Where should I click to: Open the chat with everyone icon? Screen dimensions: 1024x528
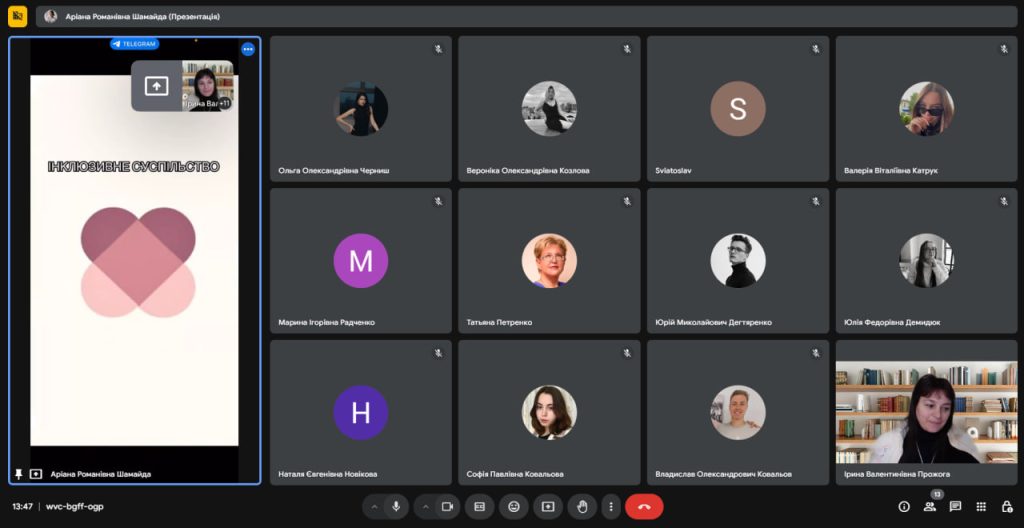(x=955, y=506)
